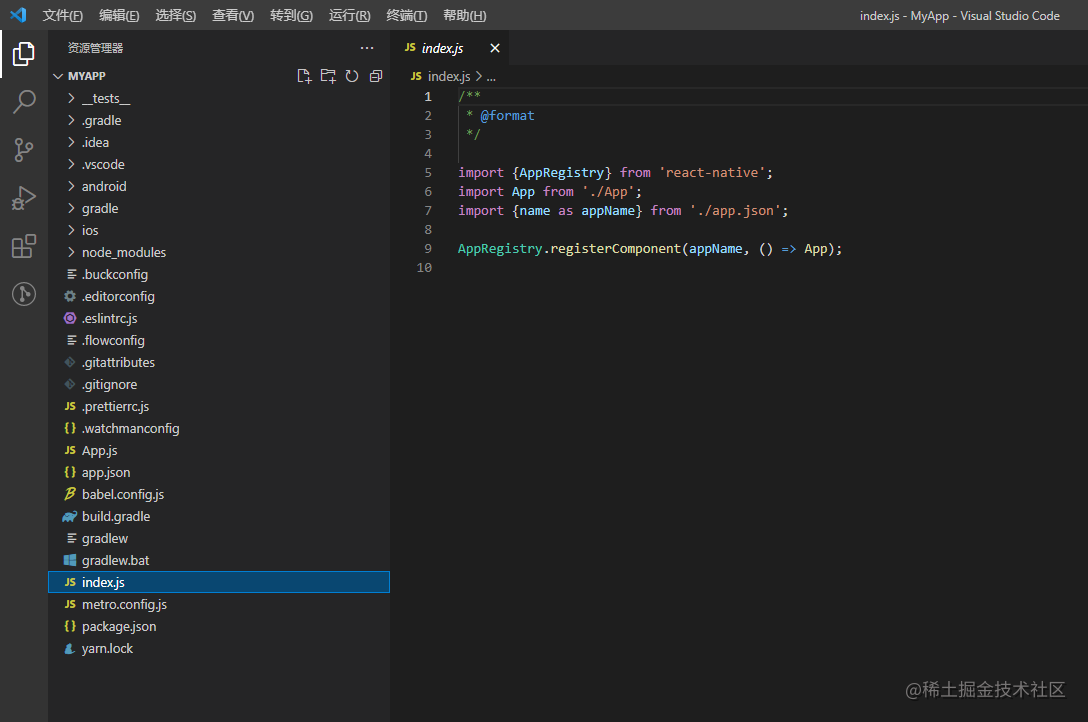The height and width of the screenshot is (722, 1088).
Task: Click the index.js breadcrumb item
Action: click(448, 76)
